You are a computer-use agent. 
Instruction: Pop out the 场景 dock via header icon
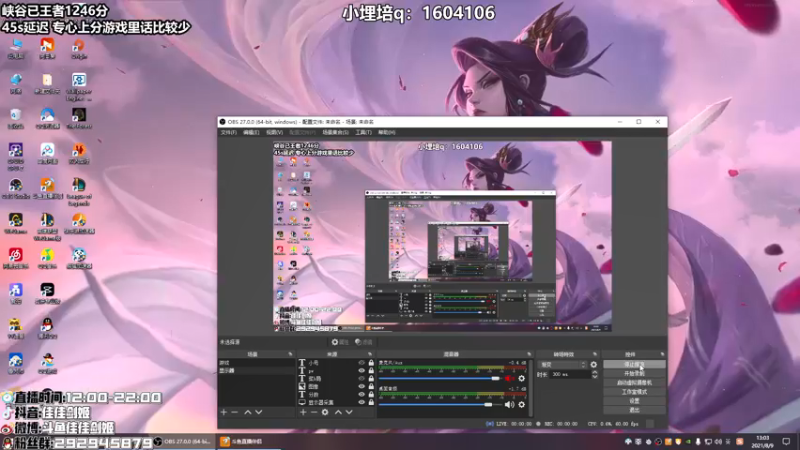pos(290,354)
